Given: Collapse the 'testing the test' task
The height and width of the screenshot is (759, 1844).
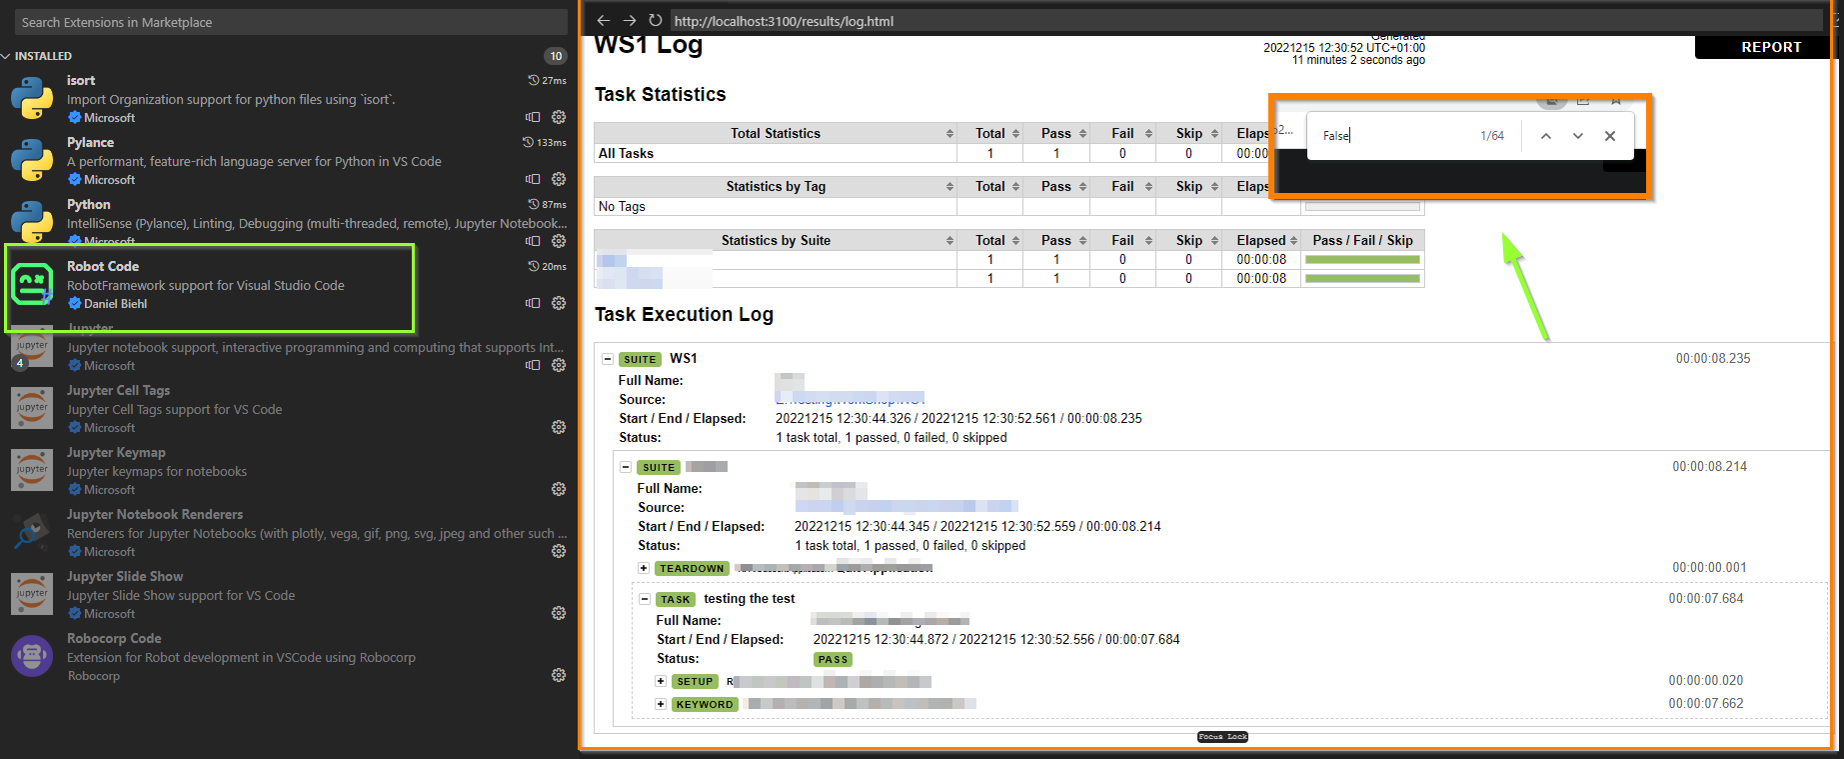Looking at the screenshot, I should (645, 599).
